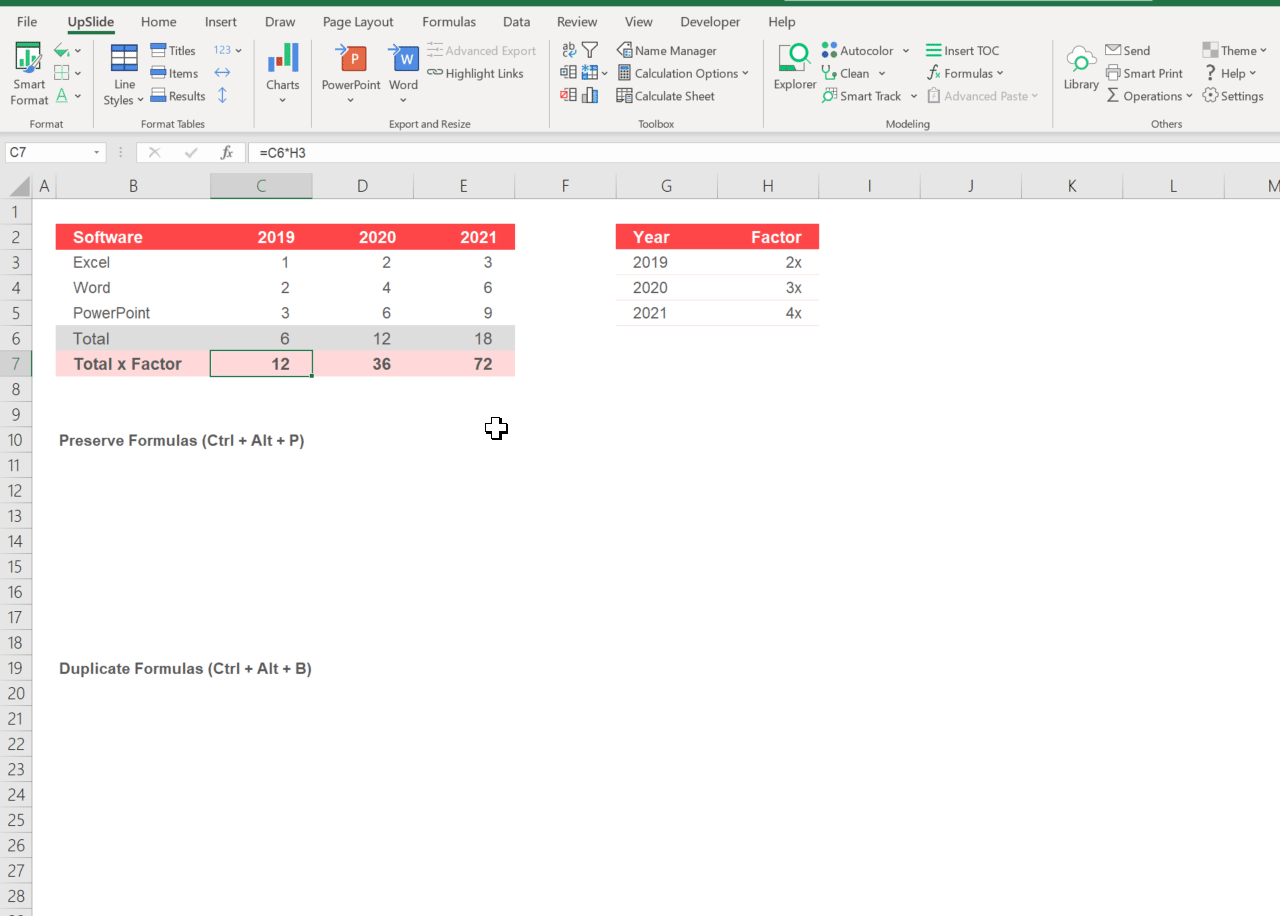Select 'Duplicate Formulas (Ctrl + Alt + B)' cell

(x=185, y=668)
